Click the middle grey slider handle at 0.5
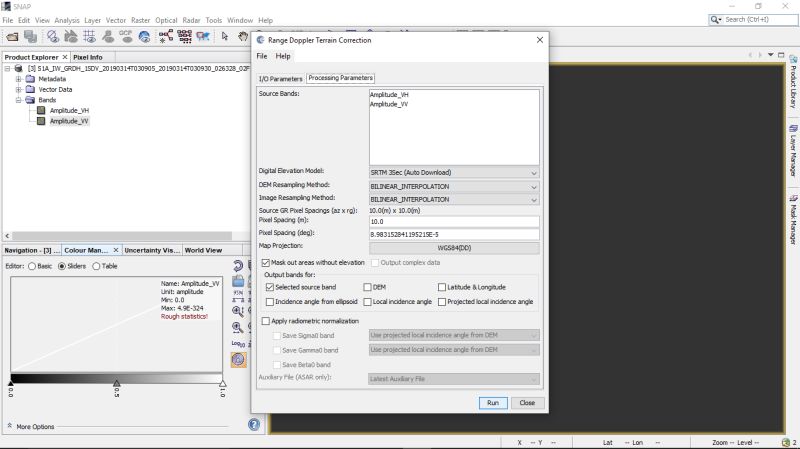Image resolution: width=800 pixels, height=449 pixels. [x=116, y=383]
